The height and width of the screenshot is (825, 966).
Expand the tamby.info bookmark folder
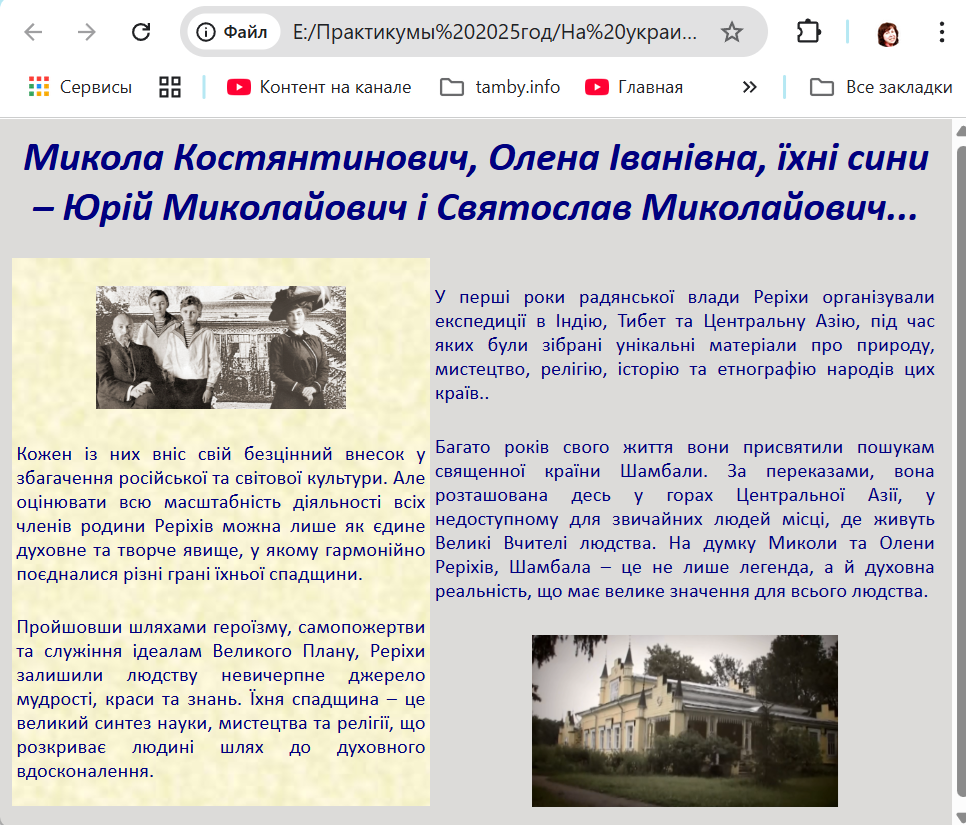(500, 87)
